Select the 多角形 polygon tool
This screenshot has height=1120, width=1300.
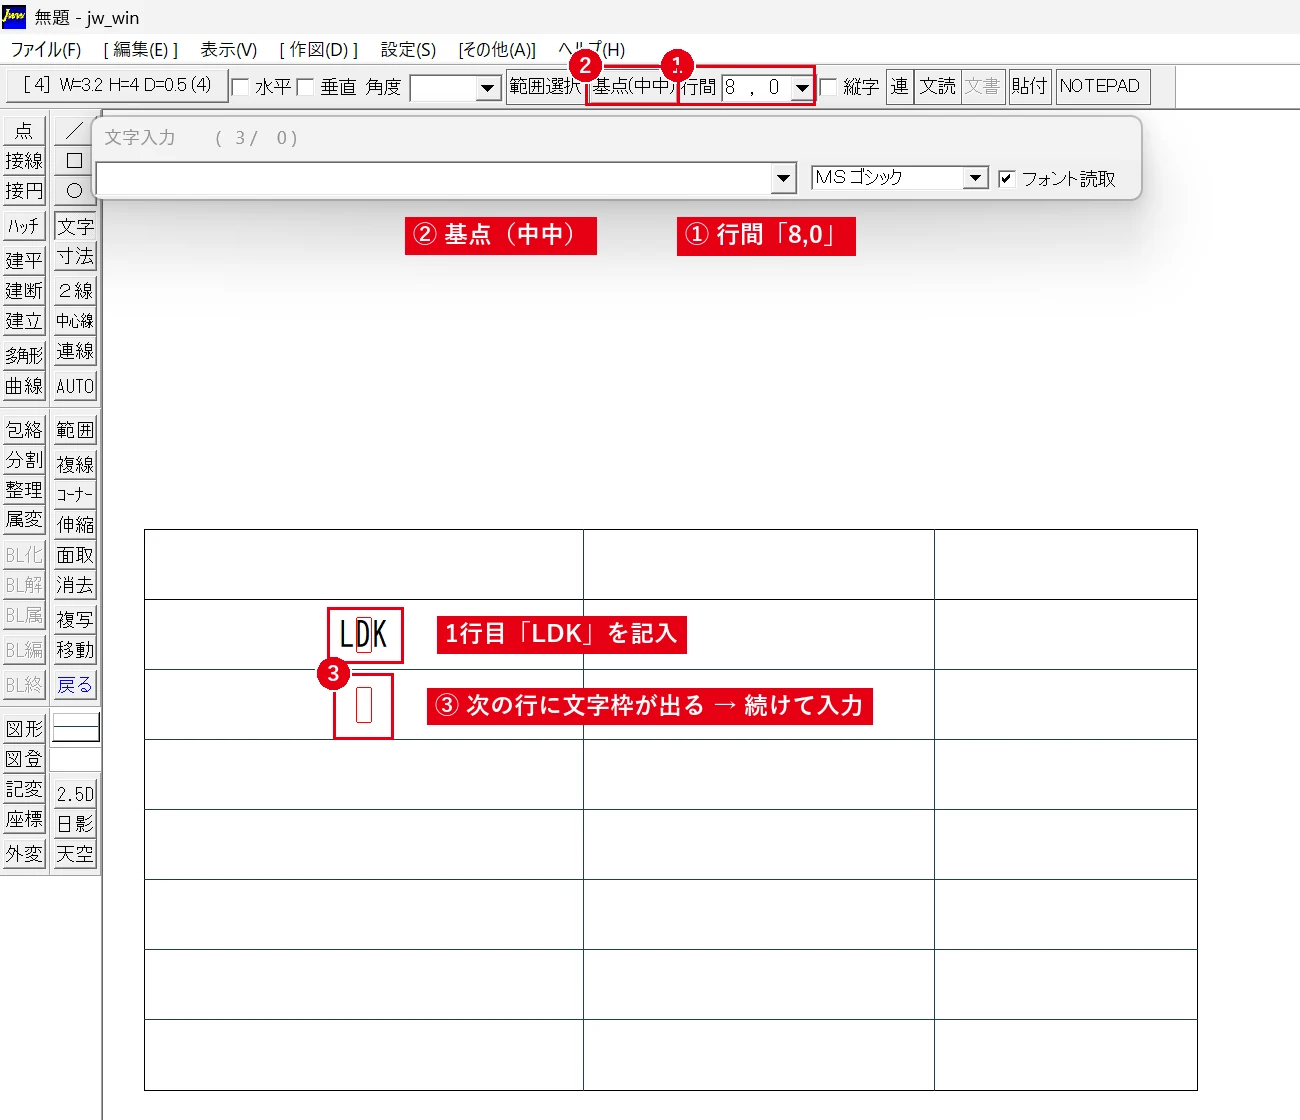coord(24,355)
